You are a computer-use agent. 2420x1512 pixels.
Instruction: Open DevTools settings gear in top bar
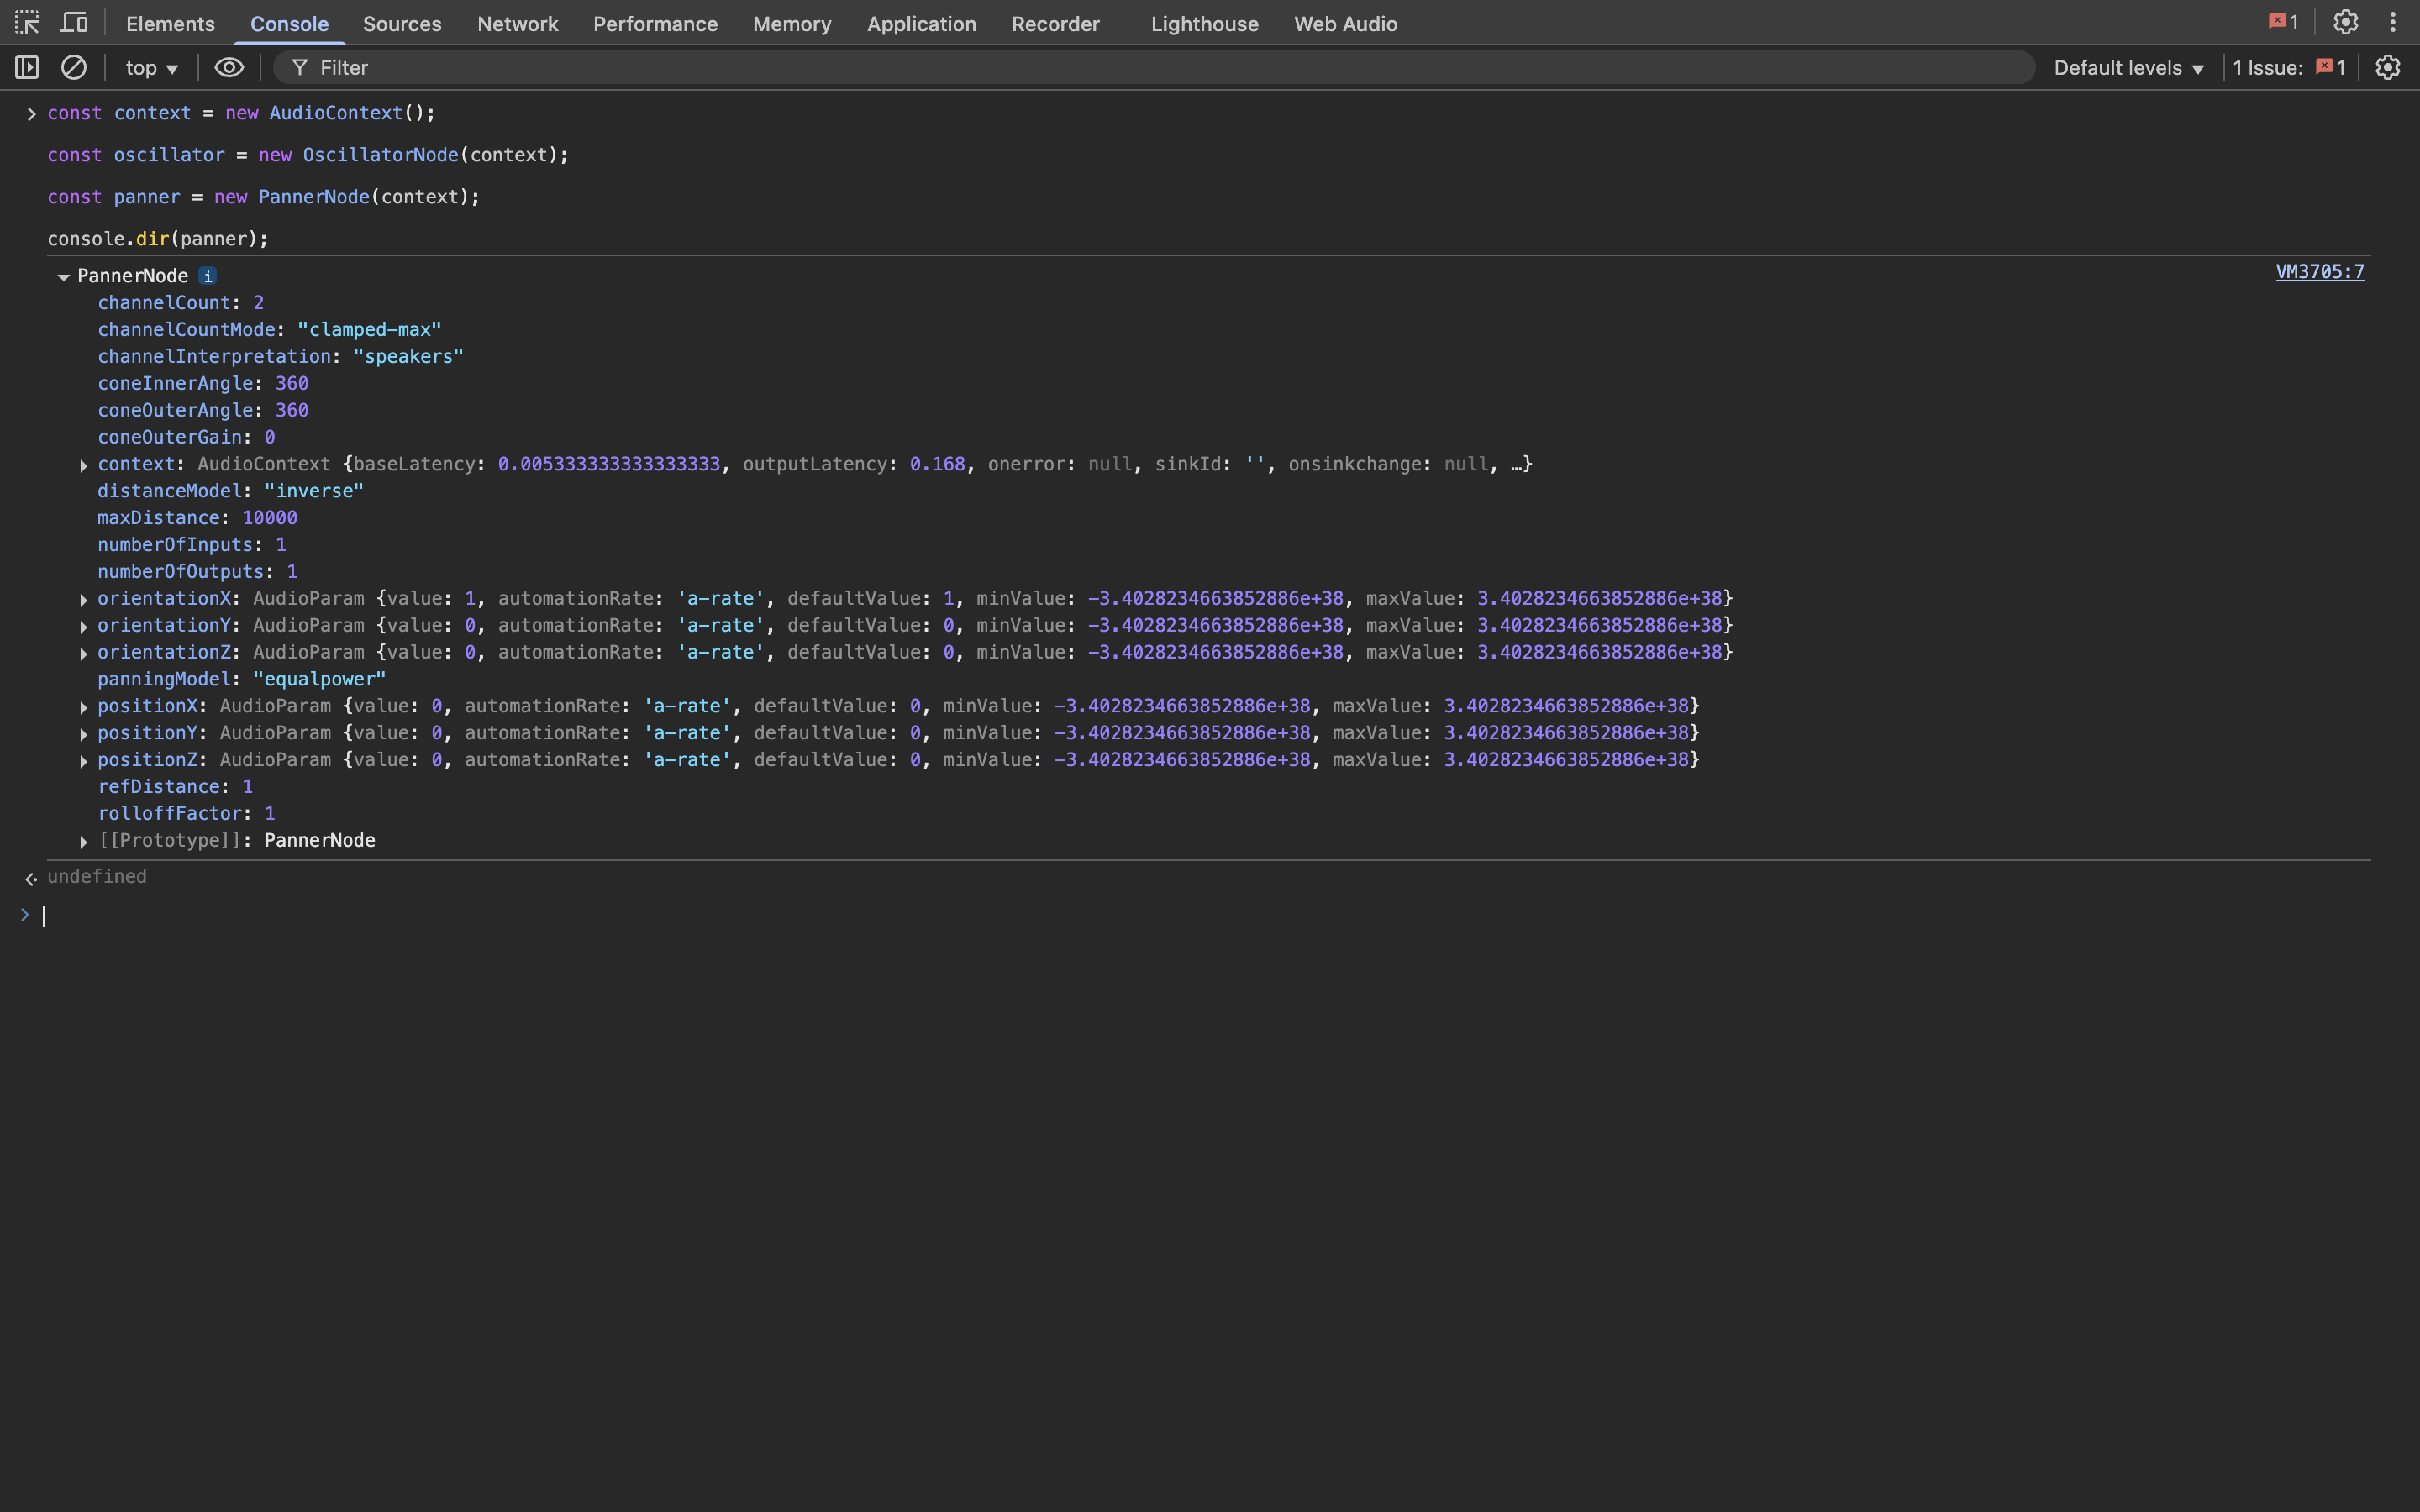[2345, 22]
